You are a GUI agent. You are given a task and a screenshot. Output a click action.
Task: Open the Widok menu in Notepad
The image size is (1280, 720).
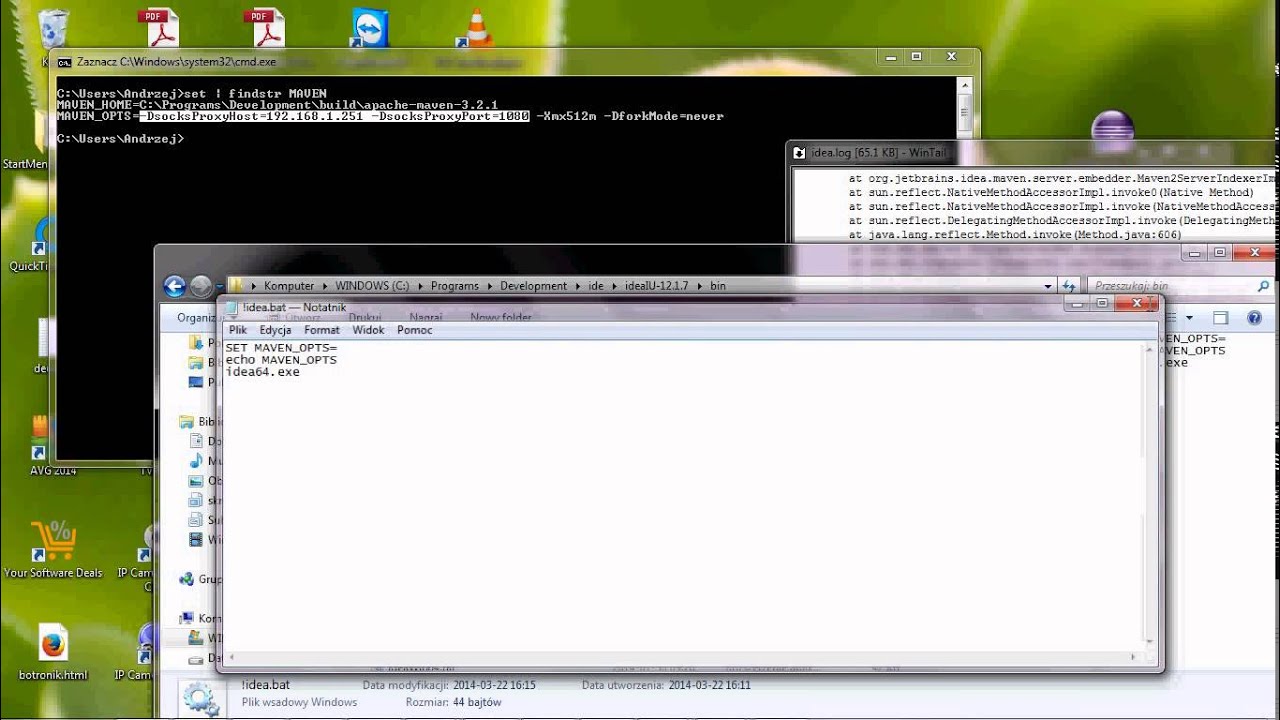[368, 330]
